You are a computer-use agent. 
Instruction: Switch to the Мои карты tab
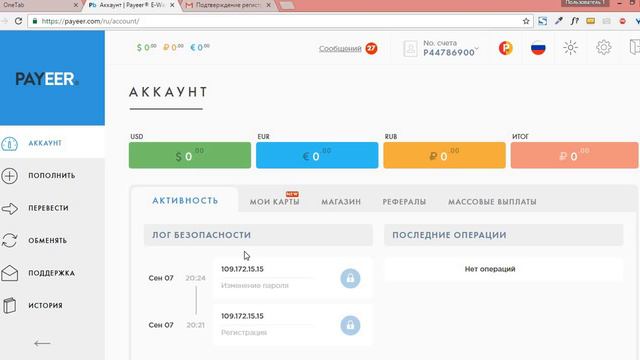(274, 202)
